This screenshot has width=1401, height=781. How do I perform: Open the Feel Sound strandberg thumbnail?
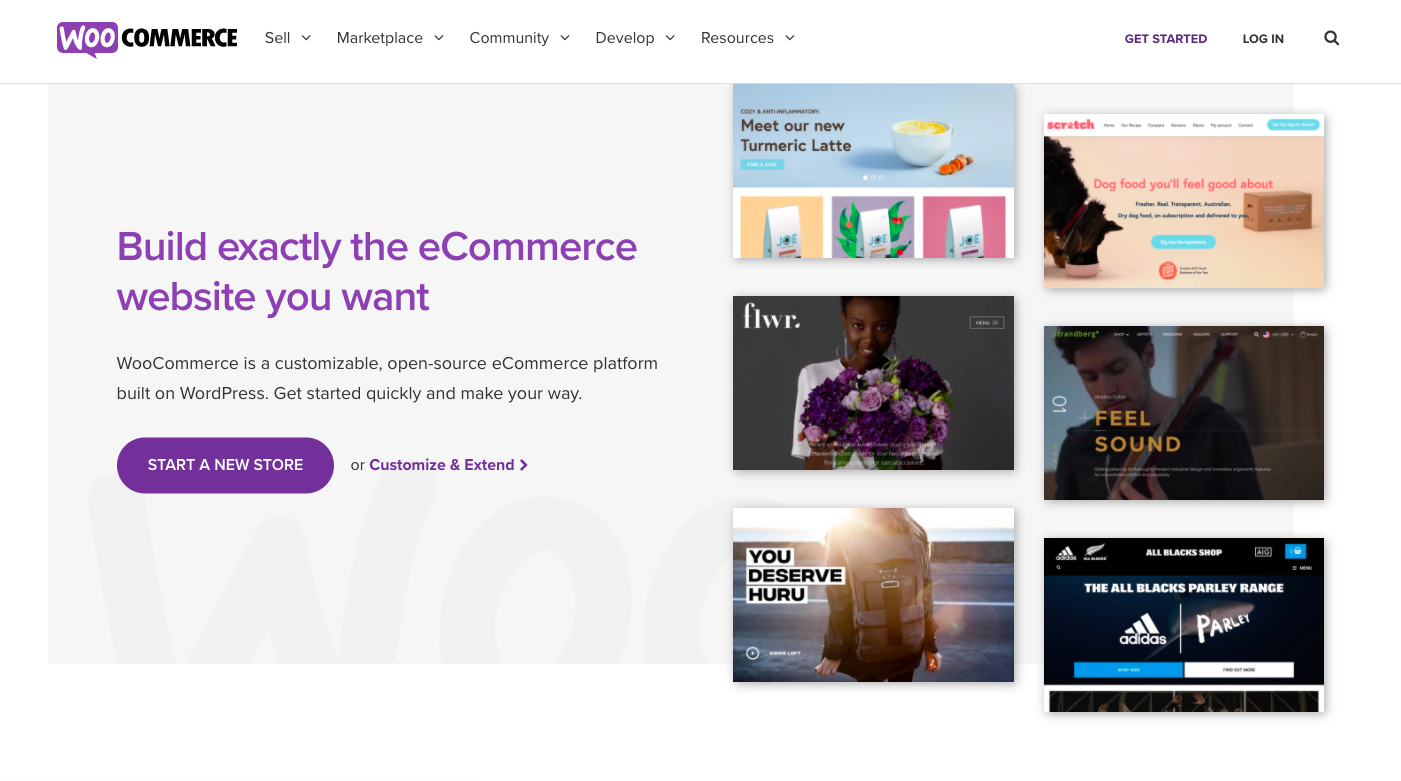1184,413
